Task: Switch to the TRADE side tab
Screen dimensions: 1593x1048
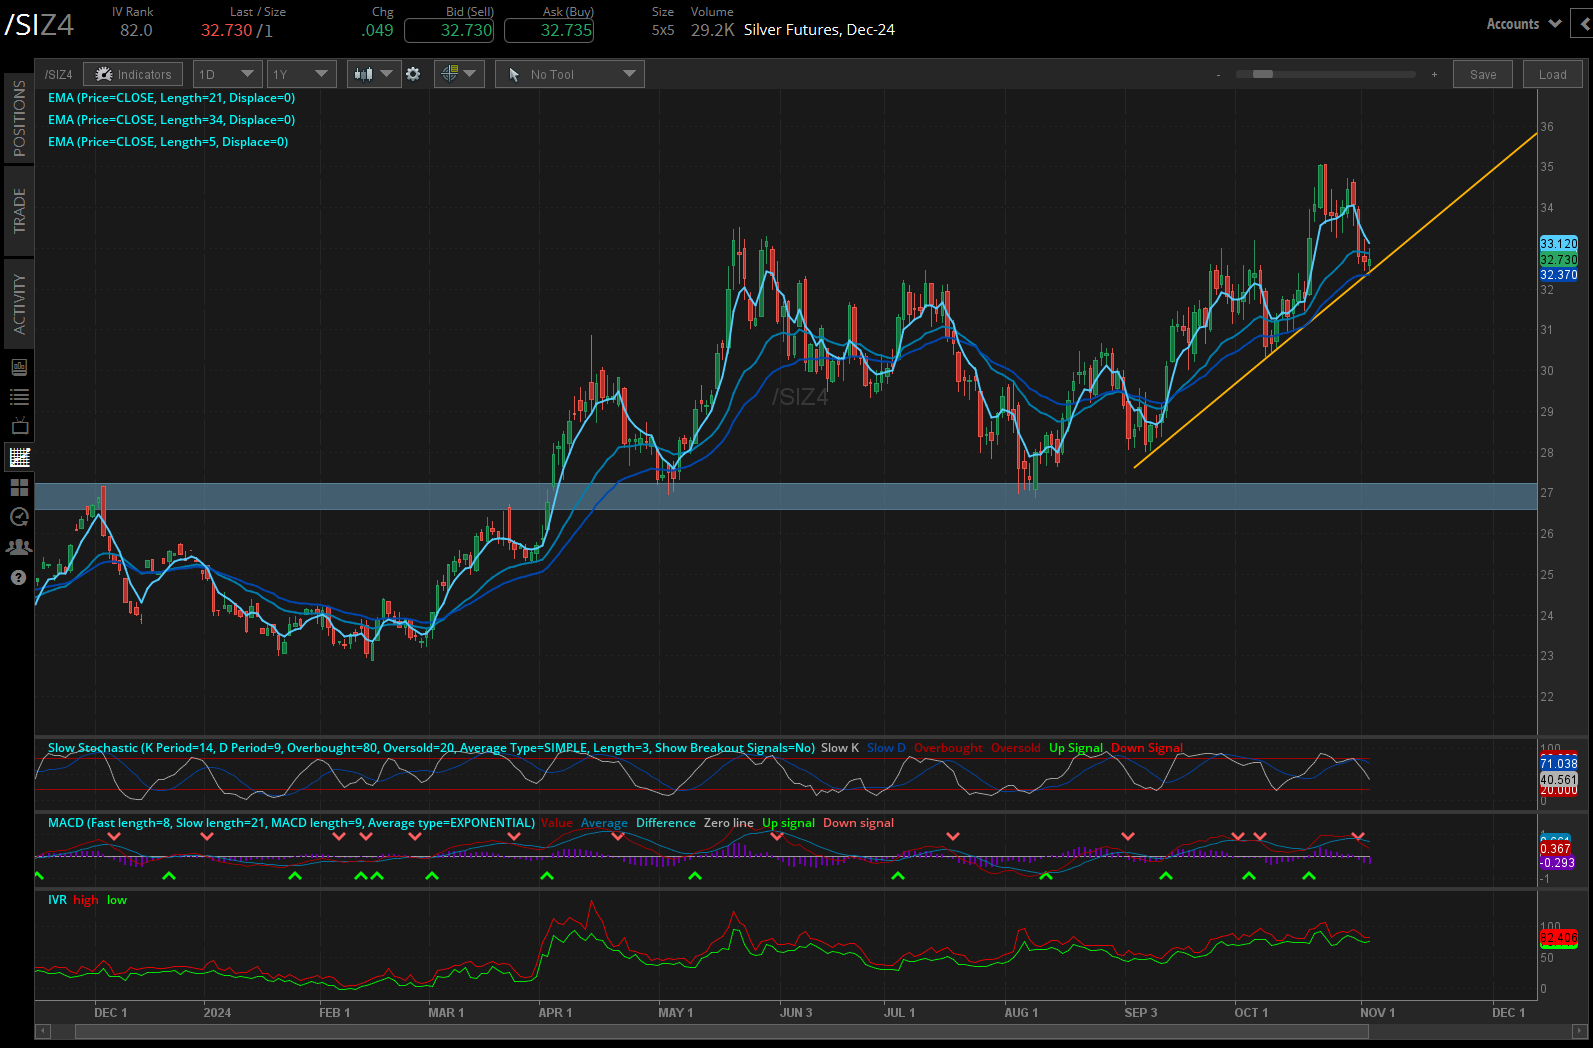Action: tap(19, 211)
